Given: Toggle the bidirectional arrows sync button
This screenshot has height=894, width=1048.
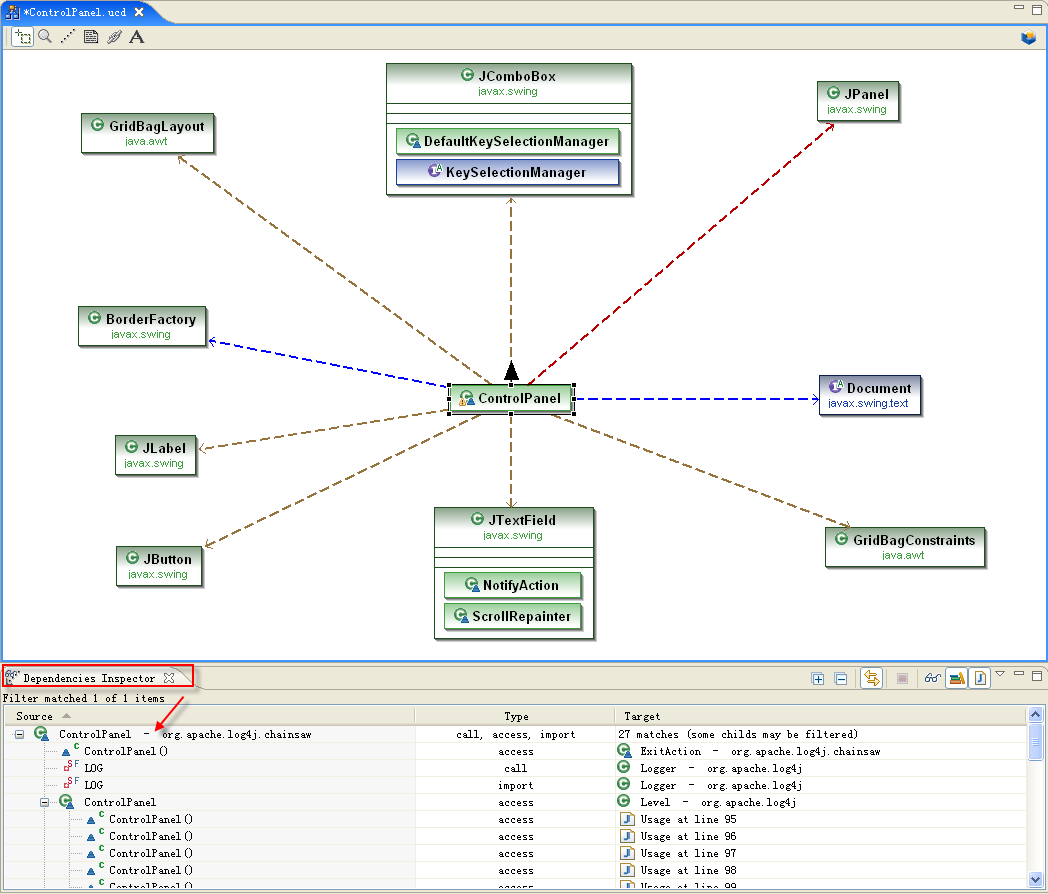Looking at the screenshot, I should [872, 678].
